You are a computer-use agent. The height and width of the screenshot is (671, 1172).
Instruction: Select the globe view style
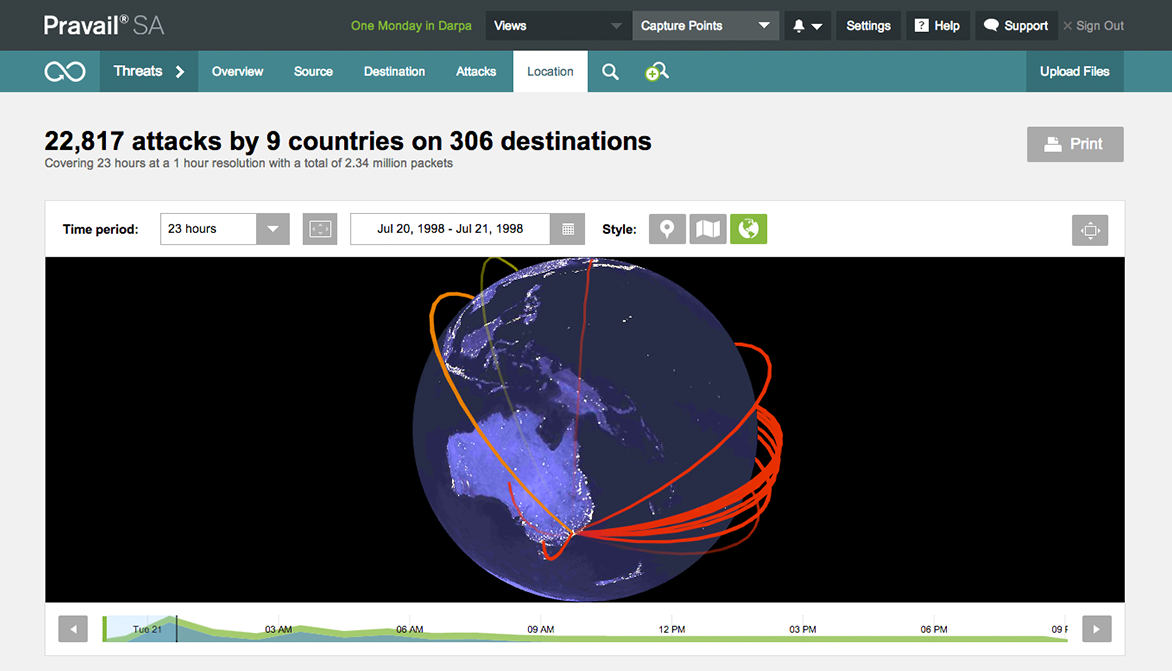(748, 229)
